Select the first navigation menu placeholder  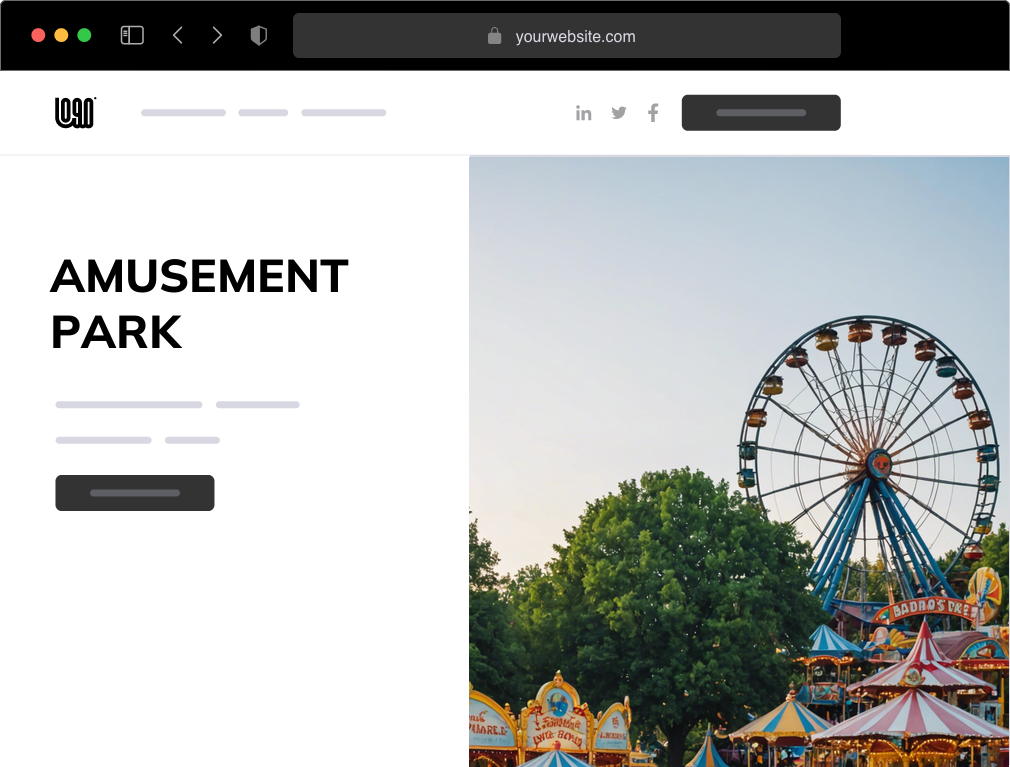click(183, 113)
